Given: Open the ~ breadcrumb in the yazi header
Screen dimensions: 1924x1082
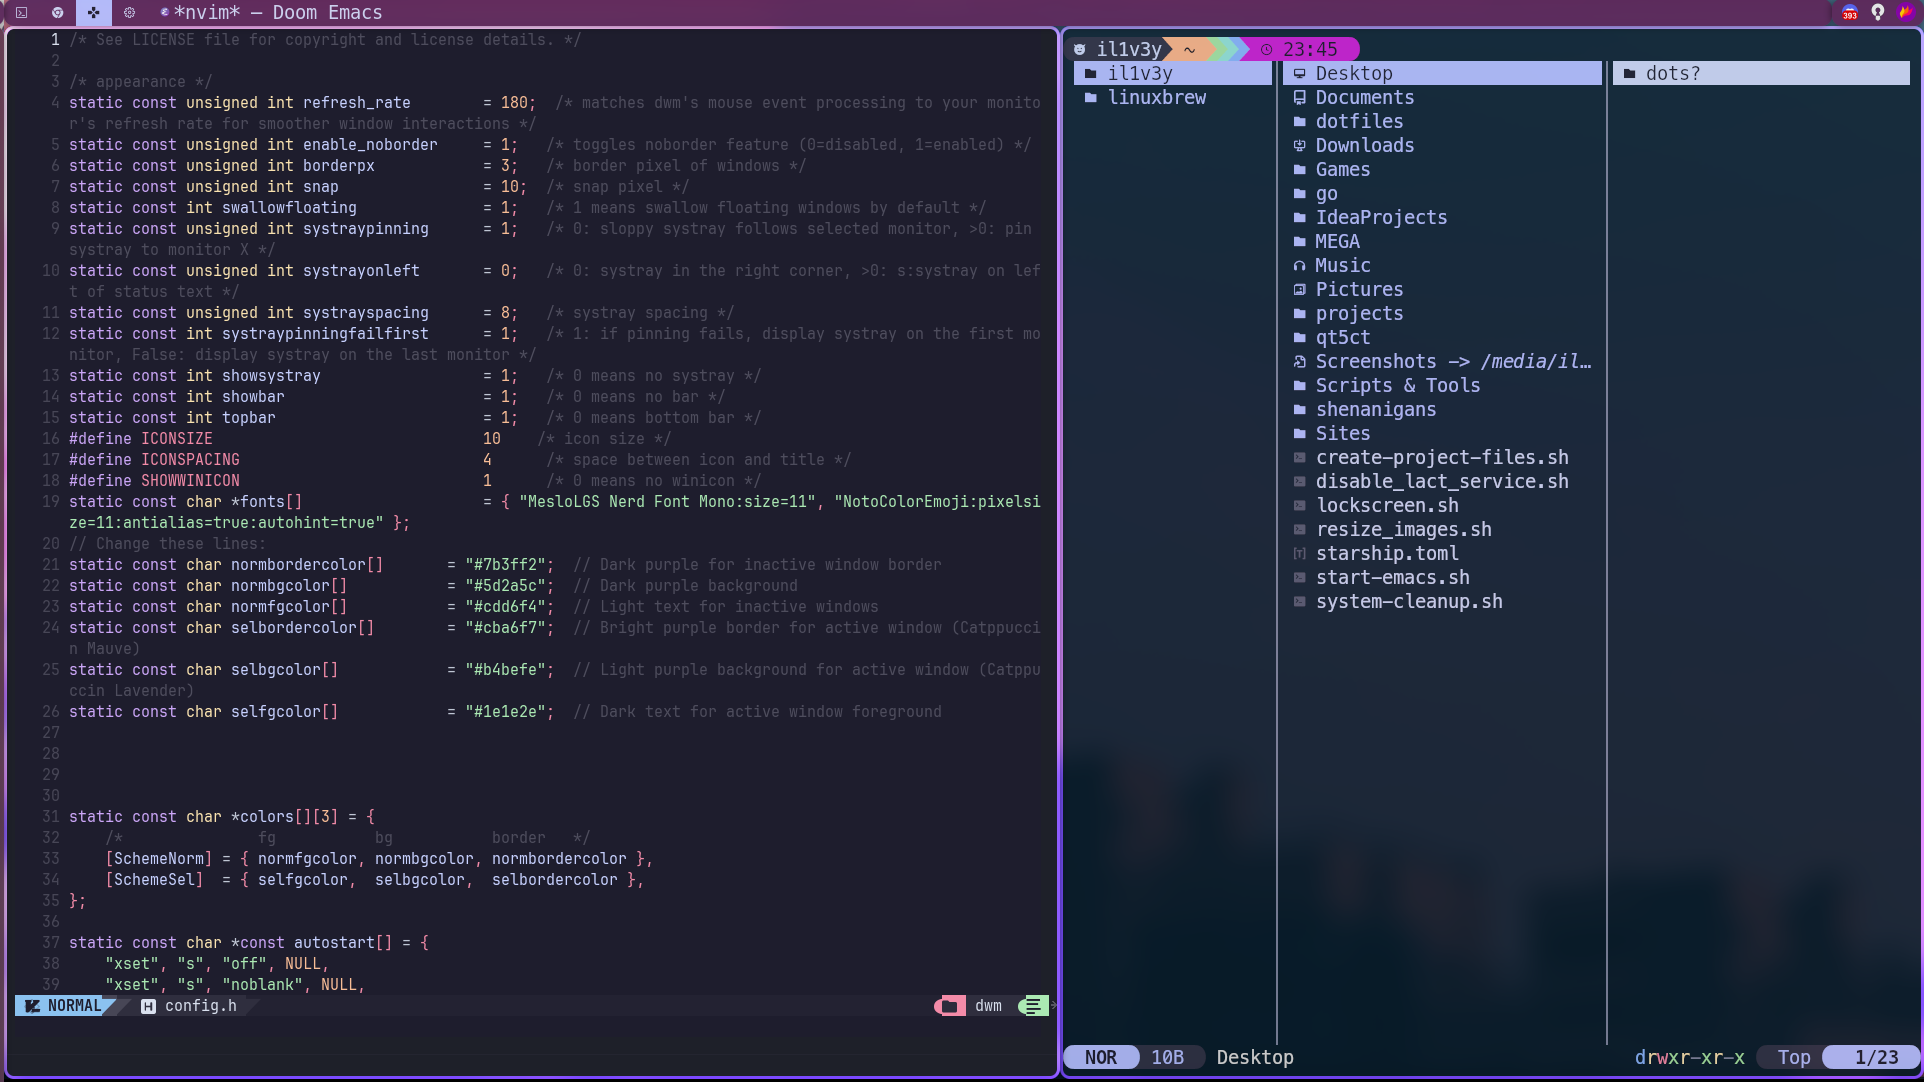Looking at the screenshot, I should click(x=1188, y=48).
